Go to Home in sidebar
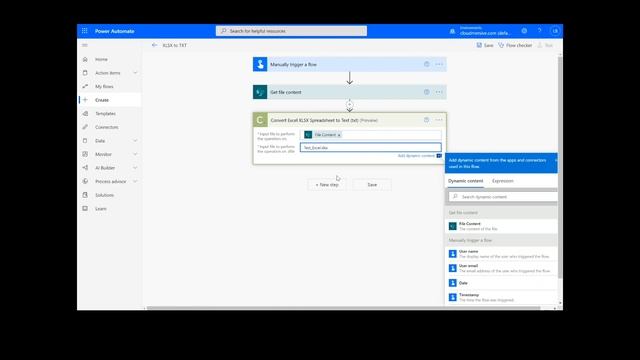Image resolution: width=640 pixels, height=360 pixels. [x=101, y=59]
